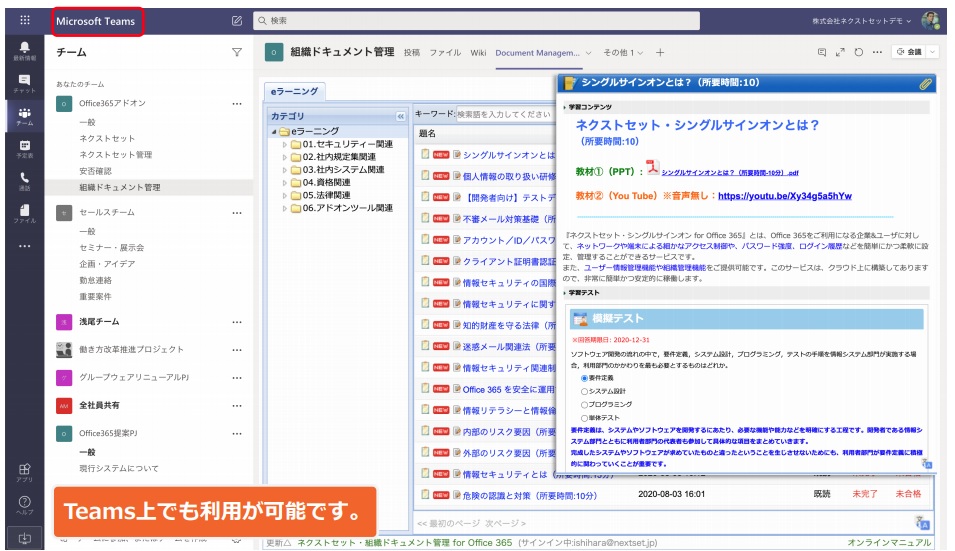Click the paperclip attachment icon in popup
Screen dimensions: 955x551
(x=925, y=84)
